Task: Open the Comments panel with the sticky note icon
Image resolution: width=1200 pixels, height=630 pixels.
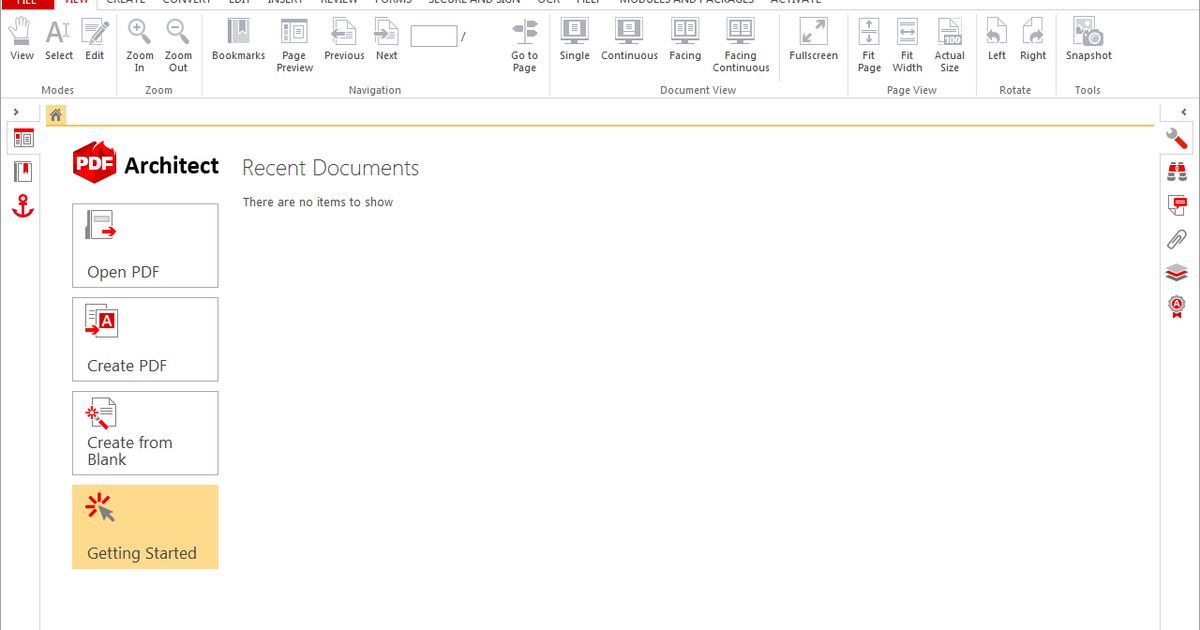Action: tap(1176, 205)
